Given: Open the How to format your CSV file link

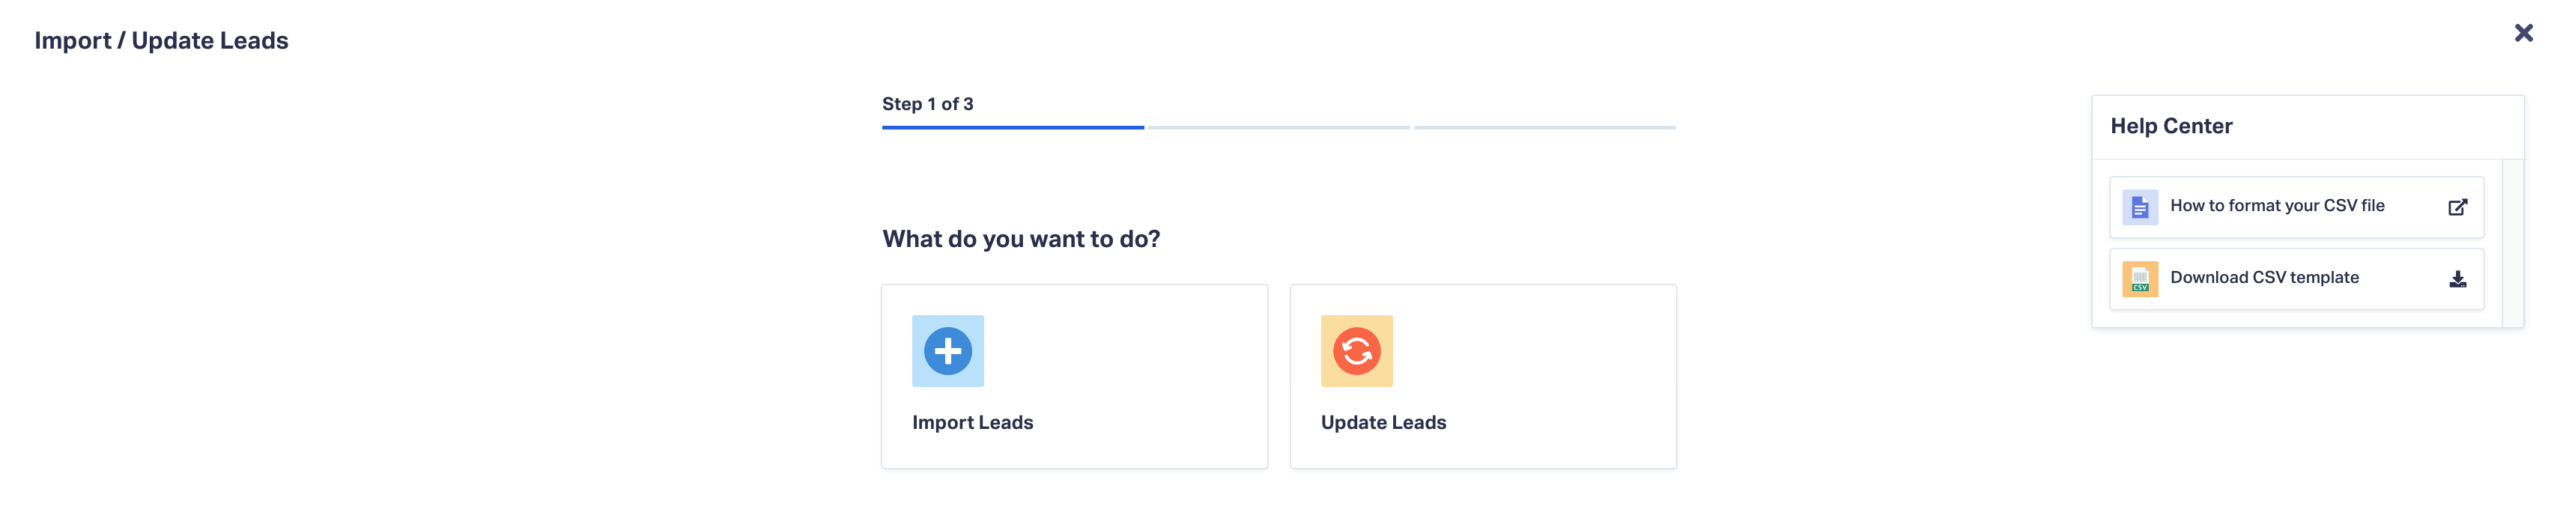Looking at the screenshot, I should [x=2276, y=206].
